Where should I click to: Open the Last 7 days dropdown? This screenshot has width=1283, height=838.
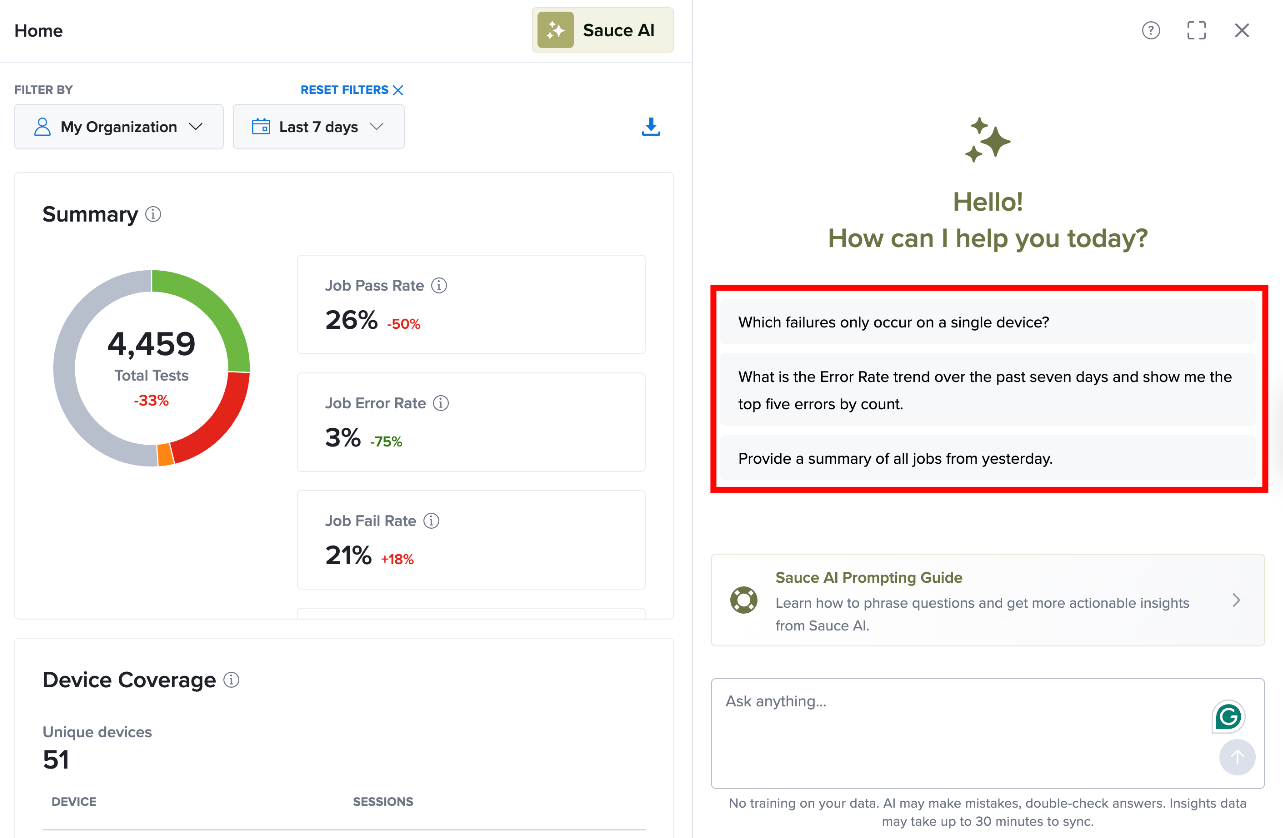[x=319, y=127]
